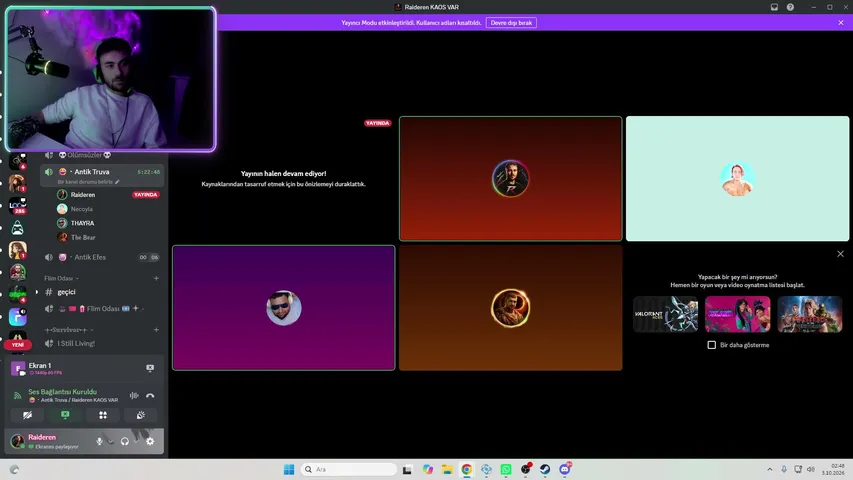Open user settings gear
Screen dimensions: 853x480
click(x=150, y=441)
